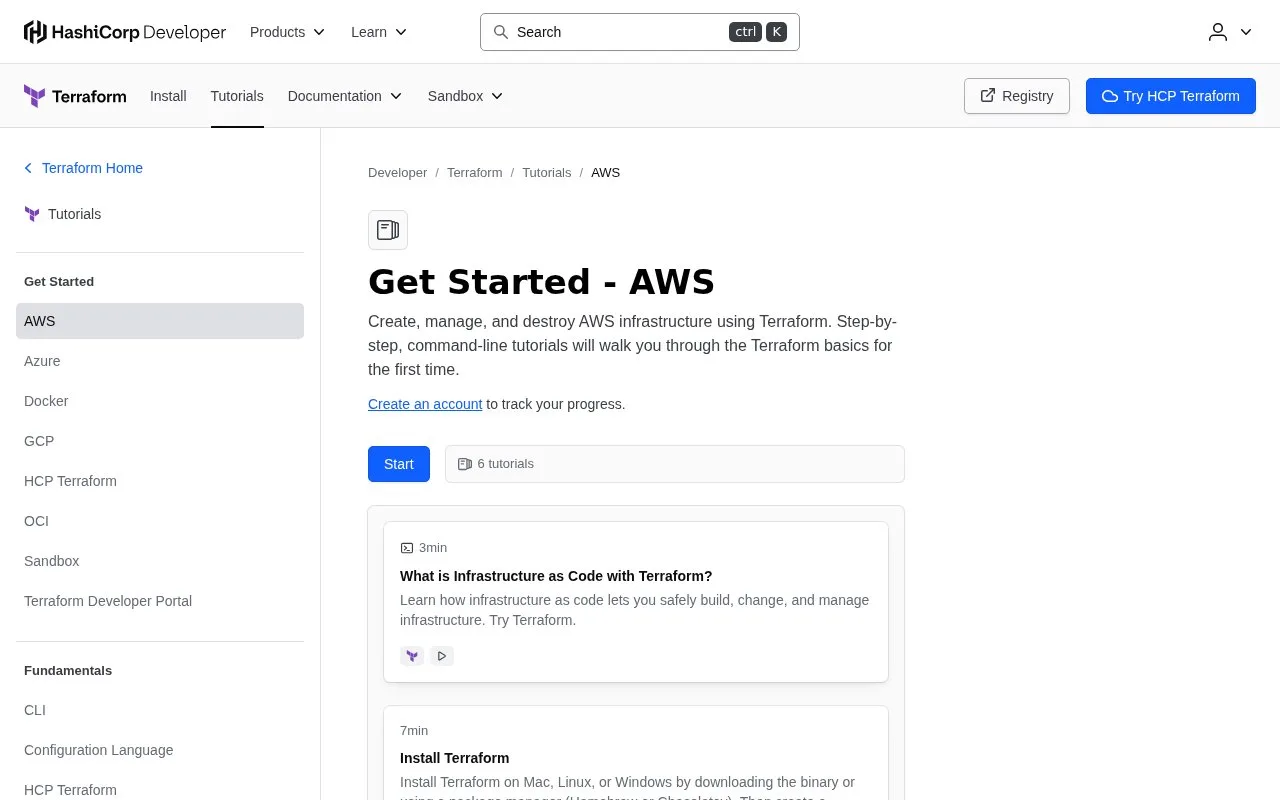Follow the Create an account link
The image size is (1280, 800).
425,404
